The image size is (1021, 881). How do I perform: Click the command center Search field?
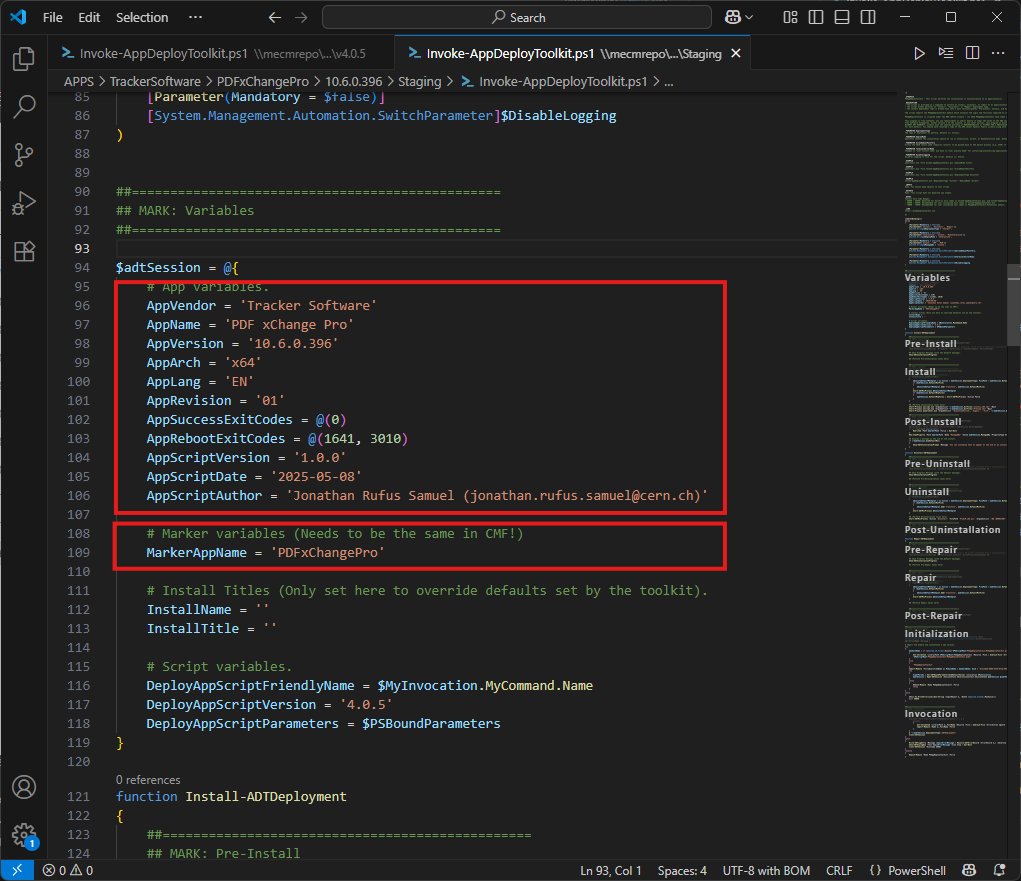(x=517, y=17)
